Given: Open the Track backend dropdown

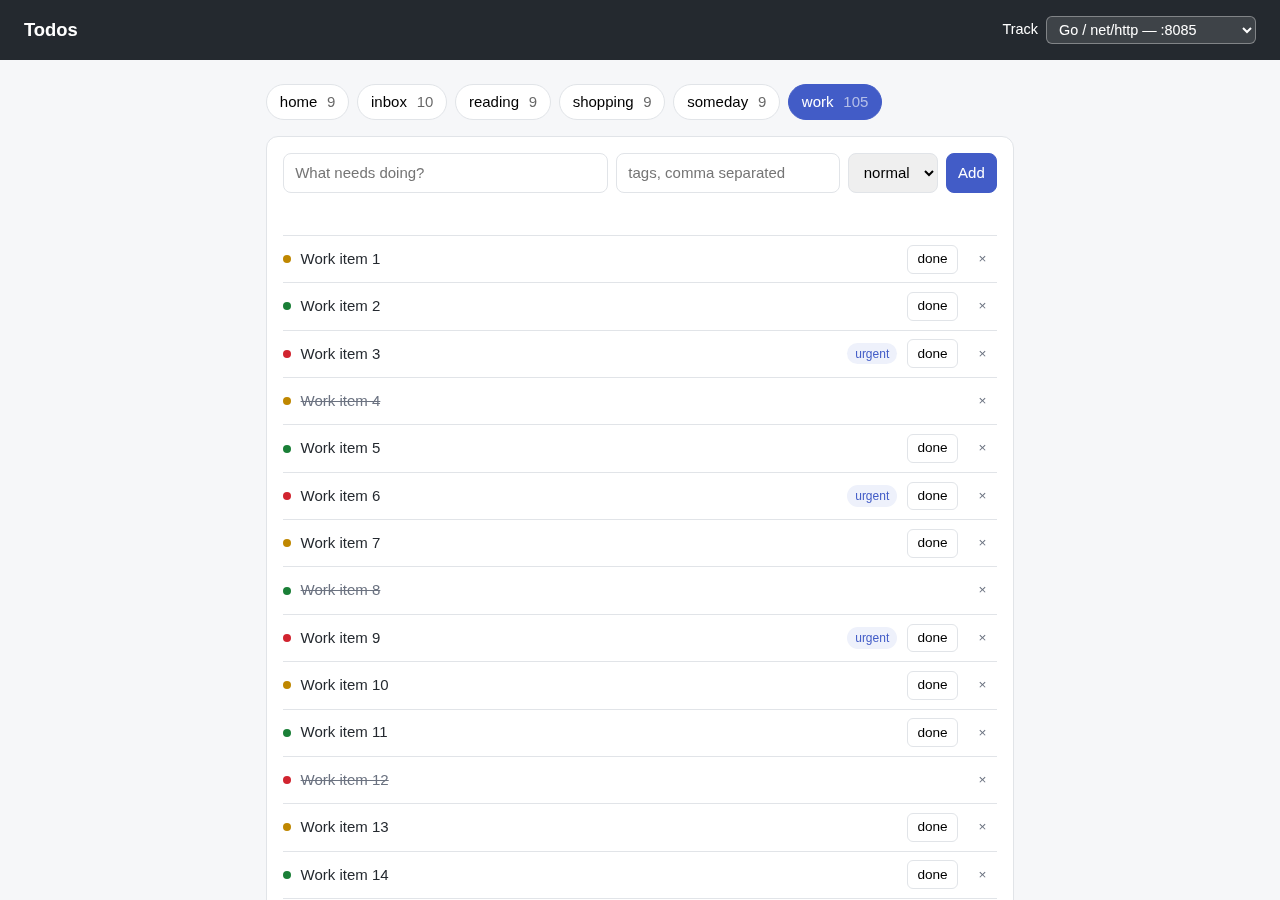Looking at the screenshot, I should 1151,30.
